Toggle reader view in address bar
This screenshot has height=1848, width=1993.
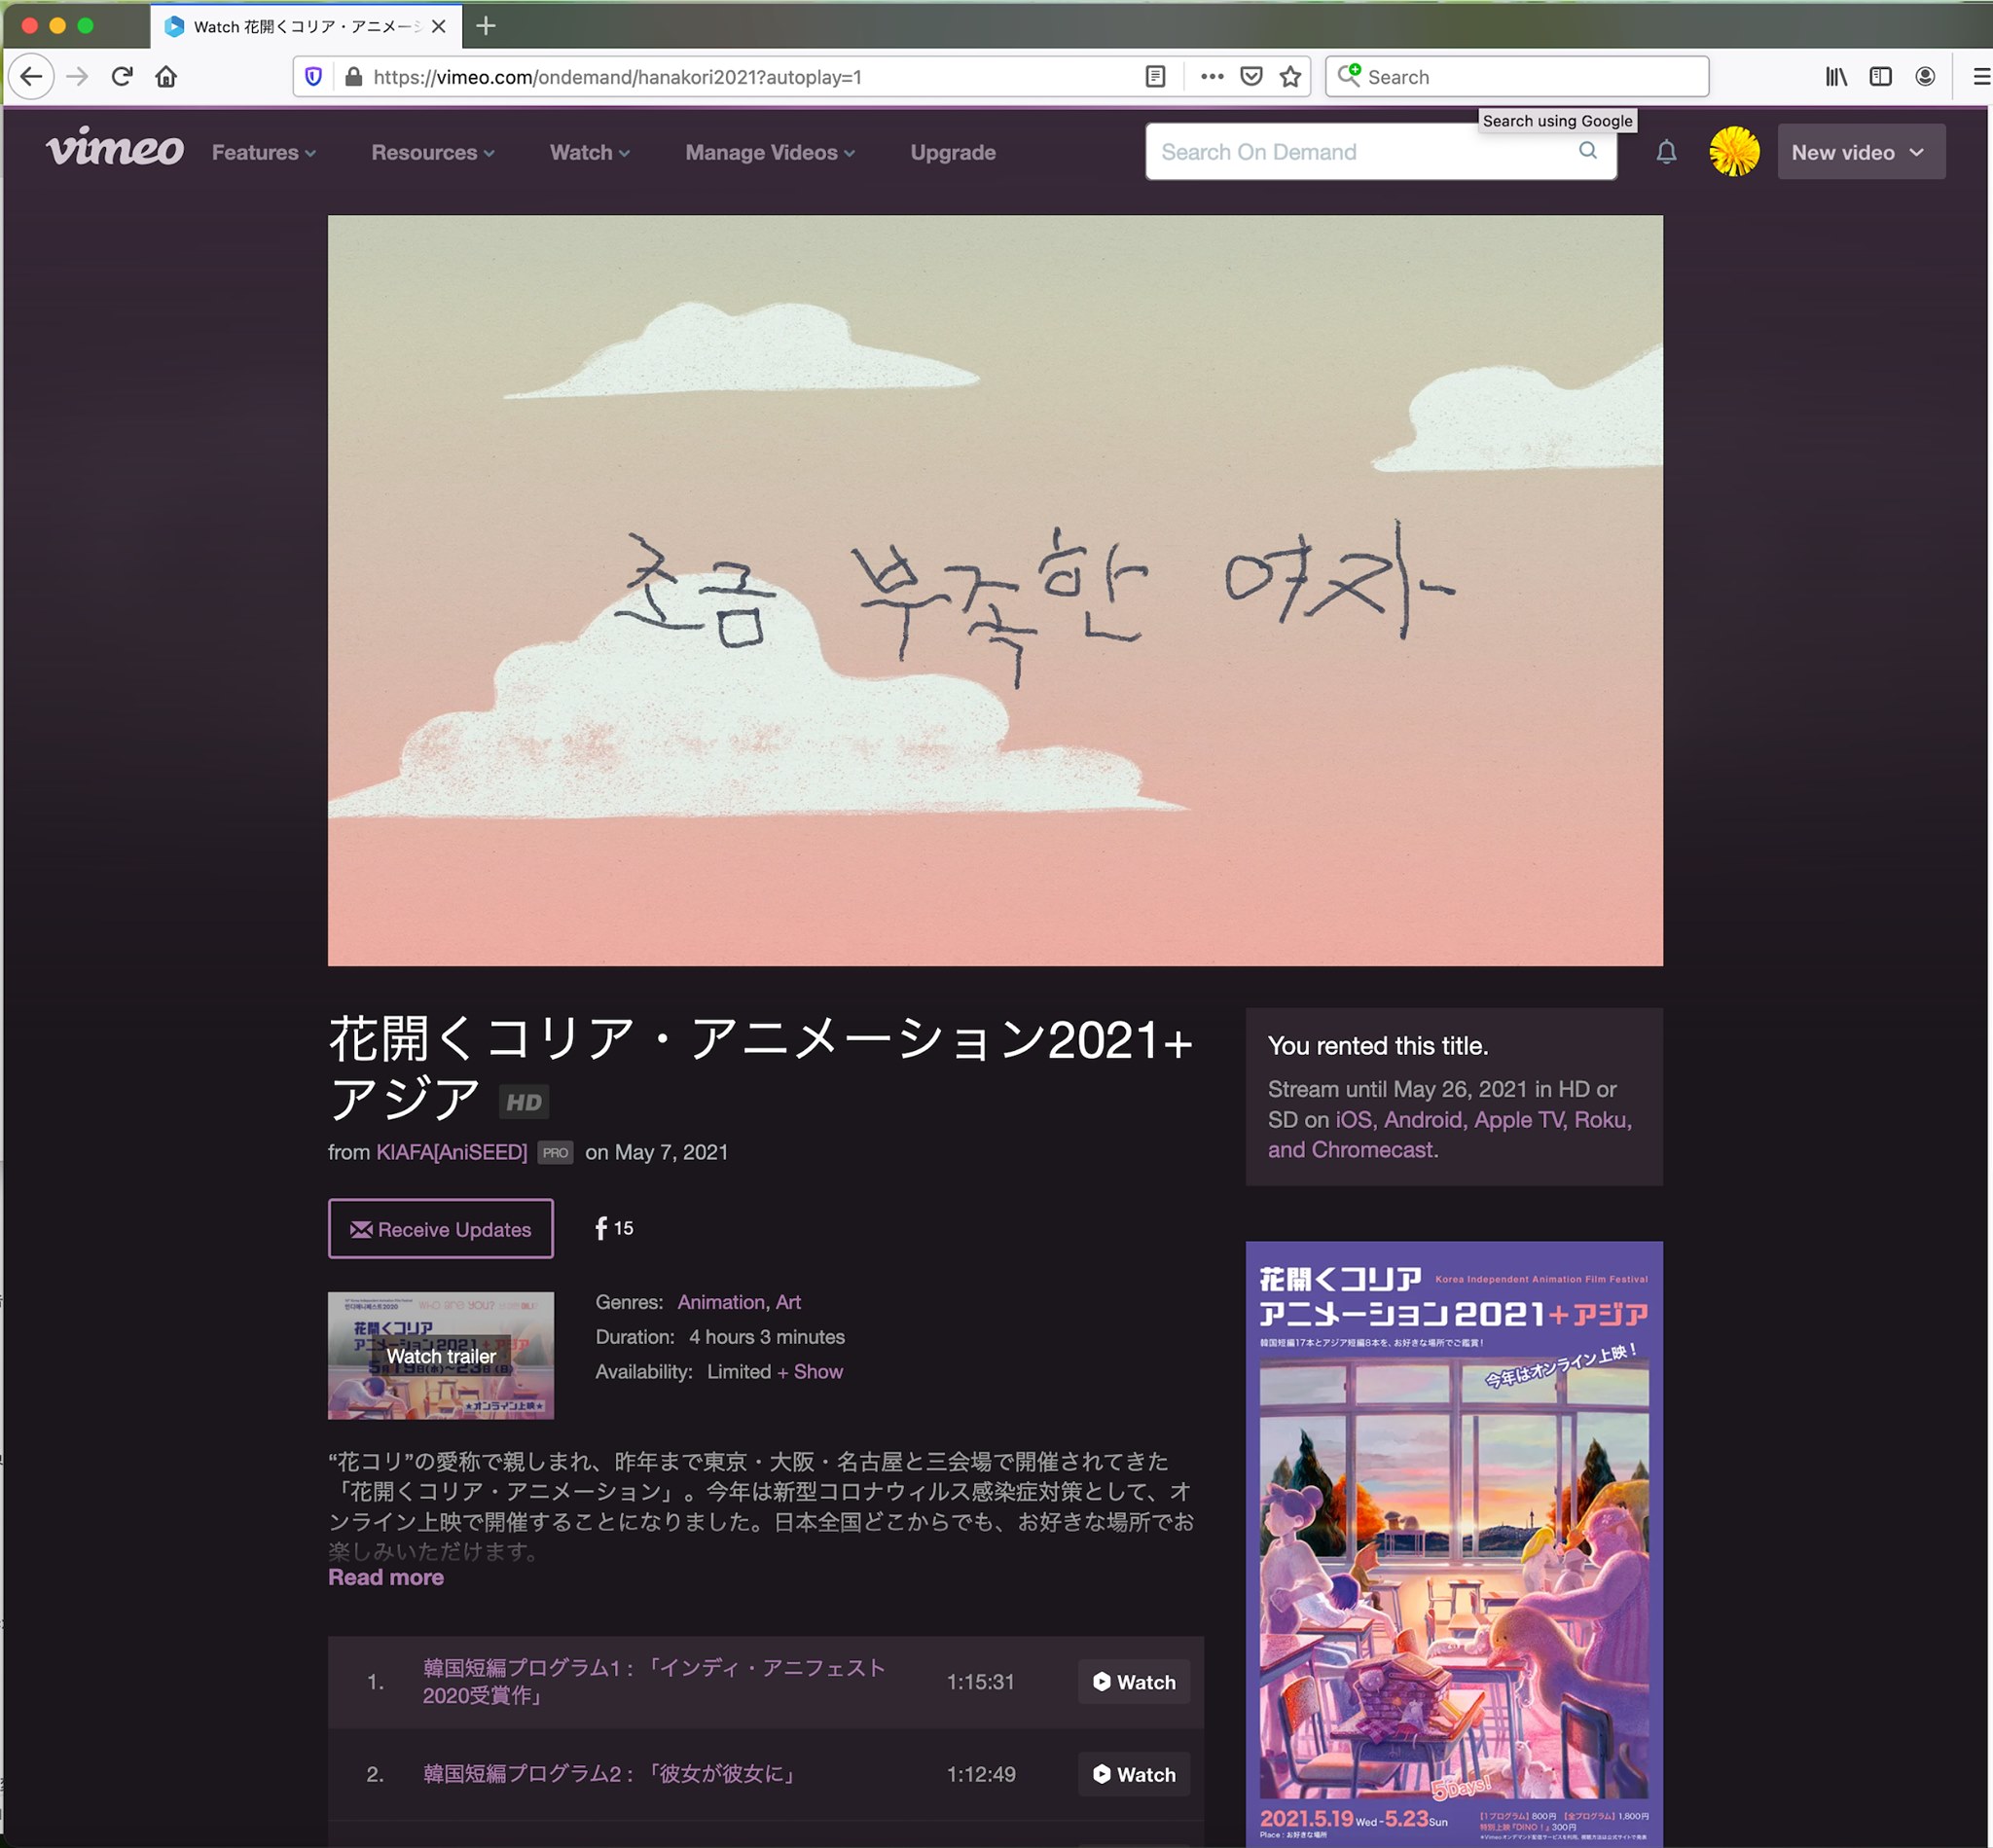click(x=1155, y=77)
